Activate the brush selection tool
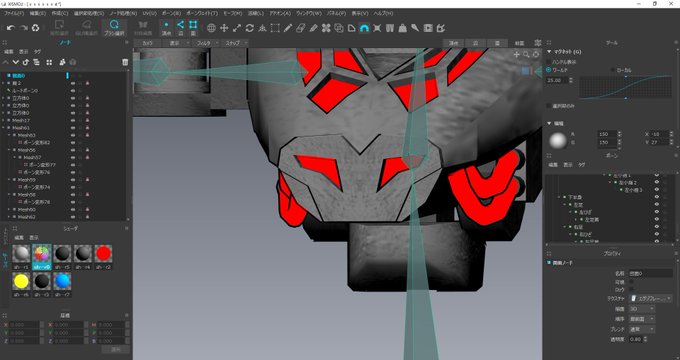This screenshot has height=360, width=680. pyautogui.click(x=114, y=27)
